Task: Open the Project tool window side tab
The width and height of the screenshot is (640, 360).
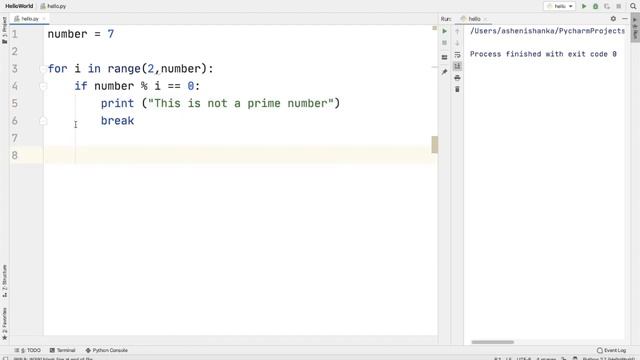Action: 4,30
